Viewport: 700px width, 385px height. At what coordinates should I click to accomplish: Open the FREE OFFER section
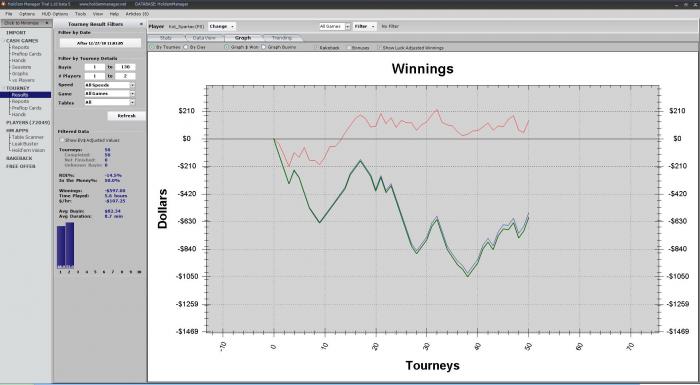(x=21, y=166)
